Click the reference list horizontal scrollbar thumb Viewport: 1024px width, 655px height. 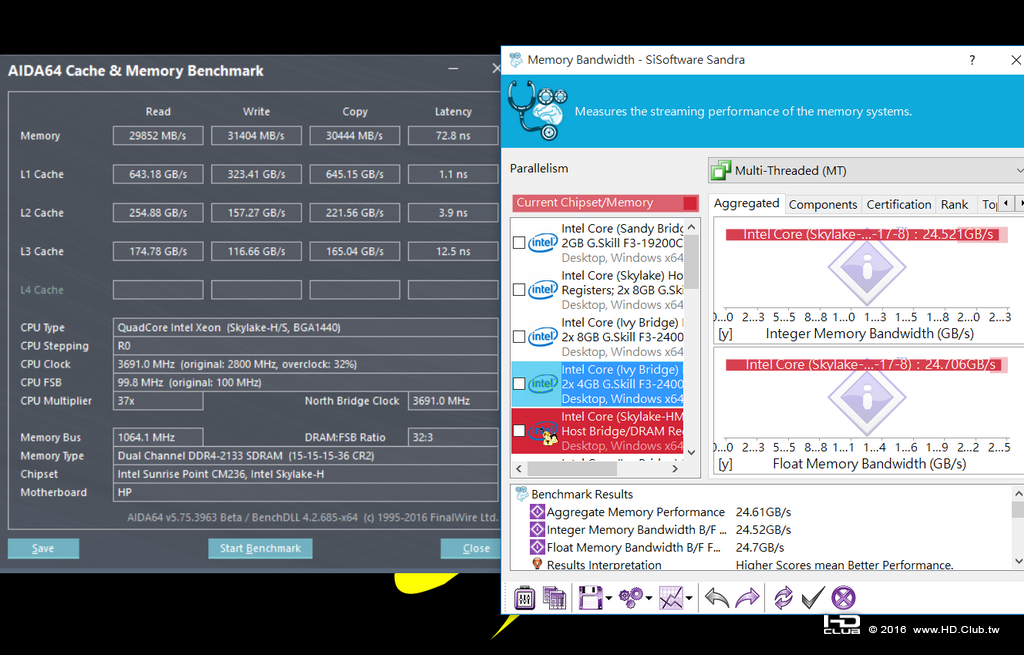coord(572,468)
